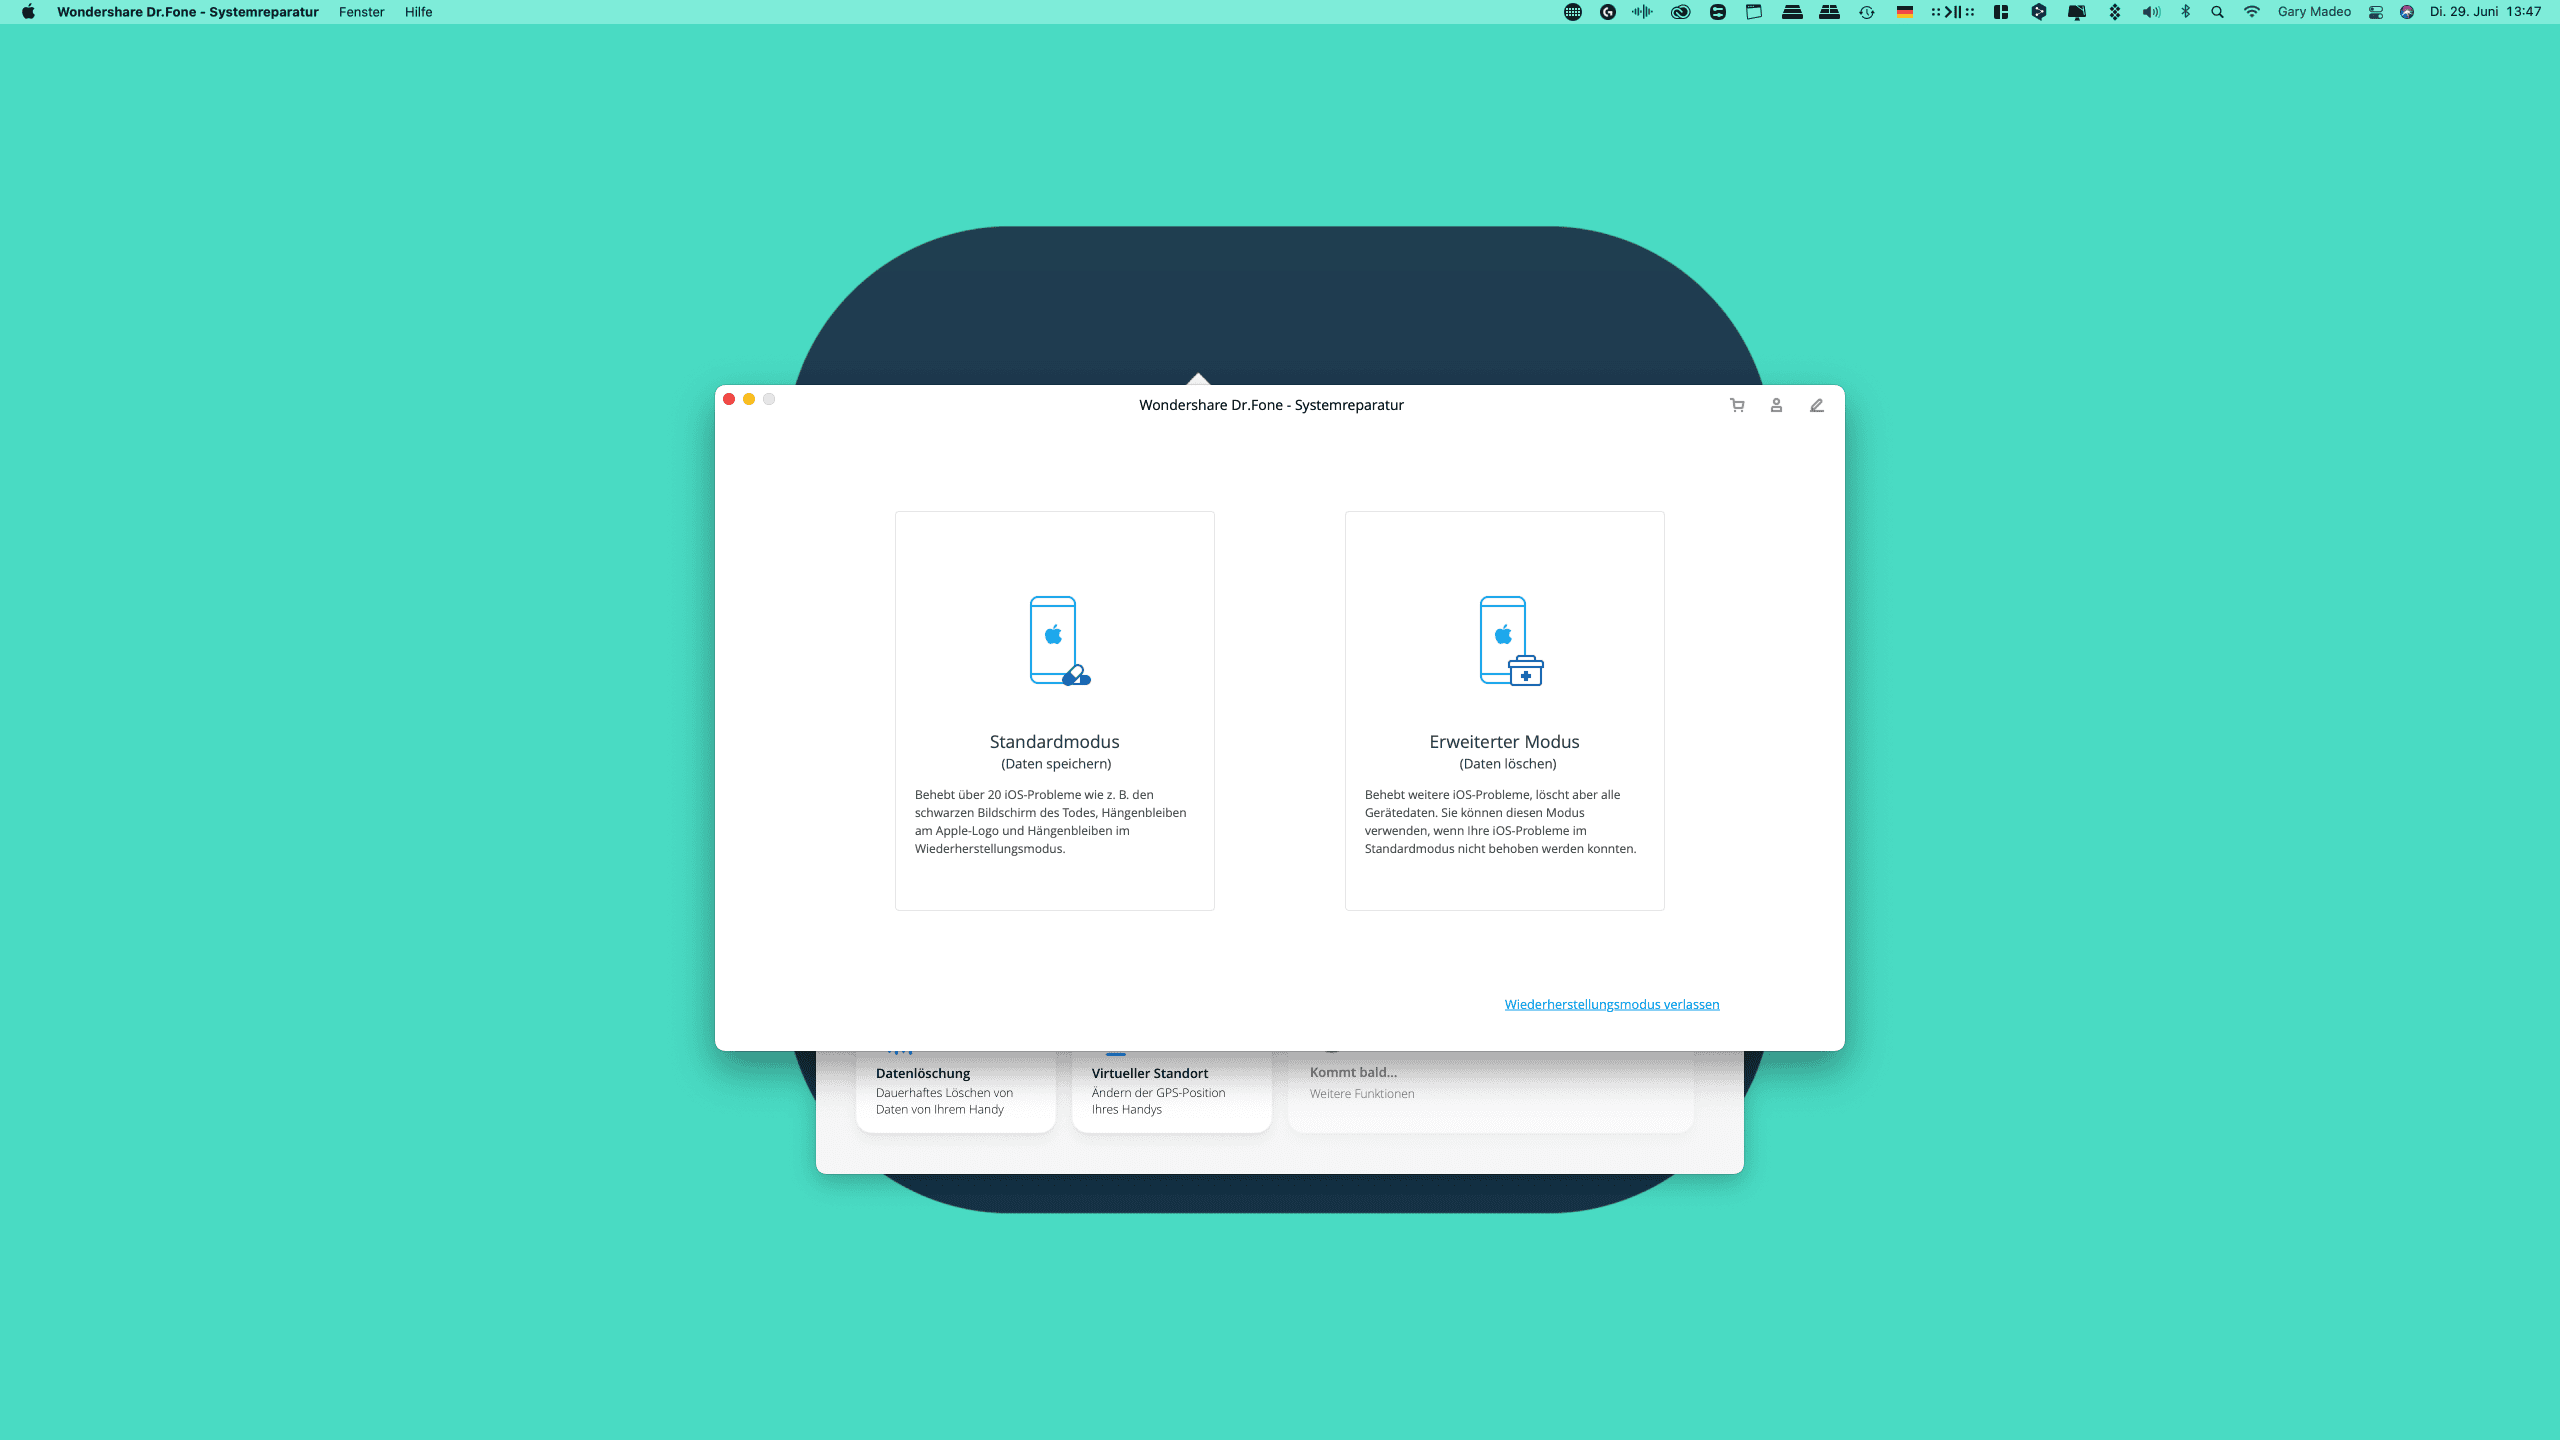Viewport: 2560px width, 1440px height.
Task: Open Spotlight search in menu bar
Action: [2218, 12]
